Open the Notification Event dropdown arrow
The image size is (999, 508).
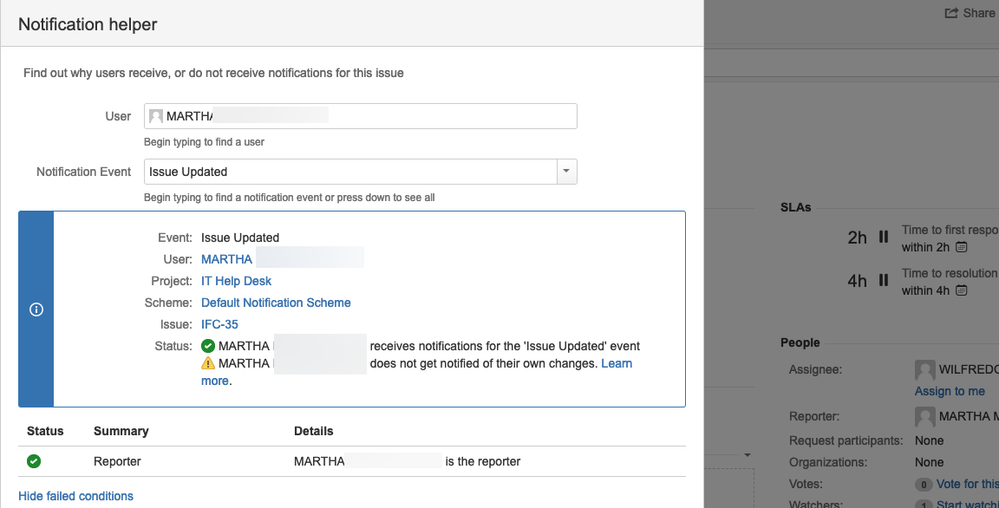pos(566,171)
